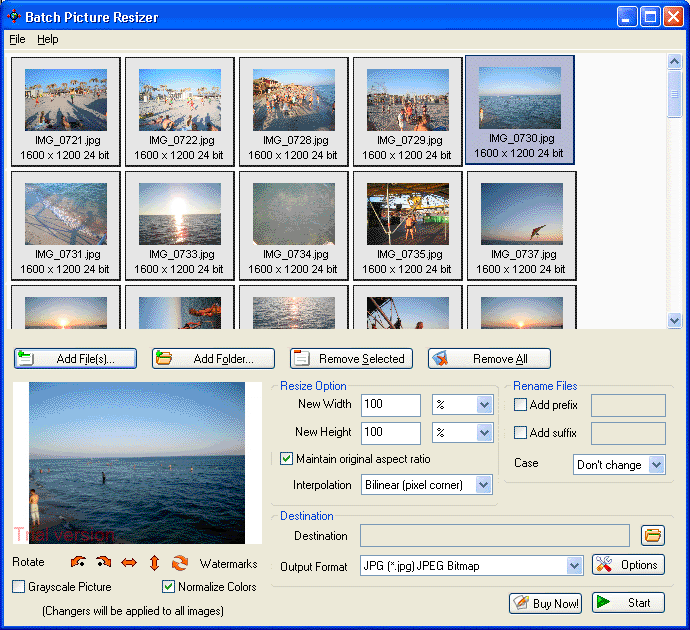Image resolution: width=690 pixels, height=630 pixels.
Task: Rotate the image counter-clockwise
Action: point(78,563)
